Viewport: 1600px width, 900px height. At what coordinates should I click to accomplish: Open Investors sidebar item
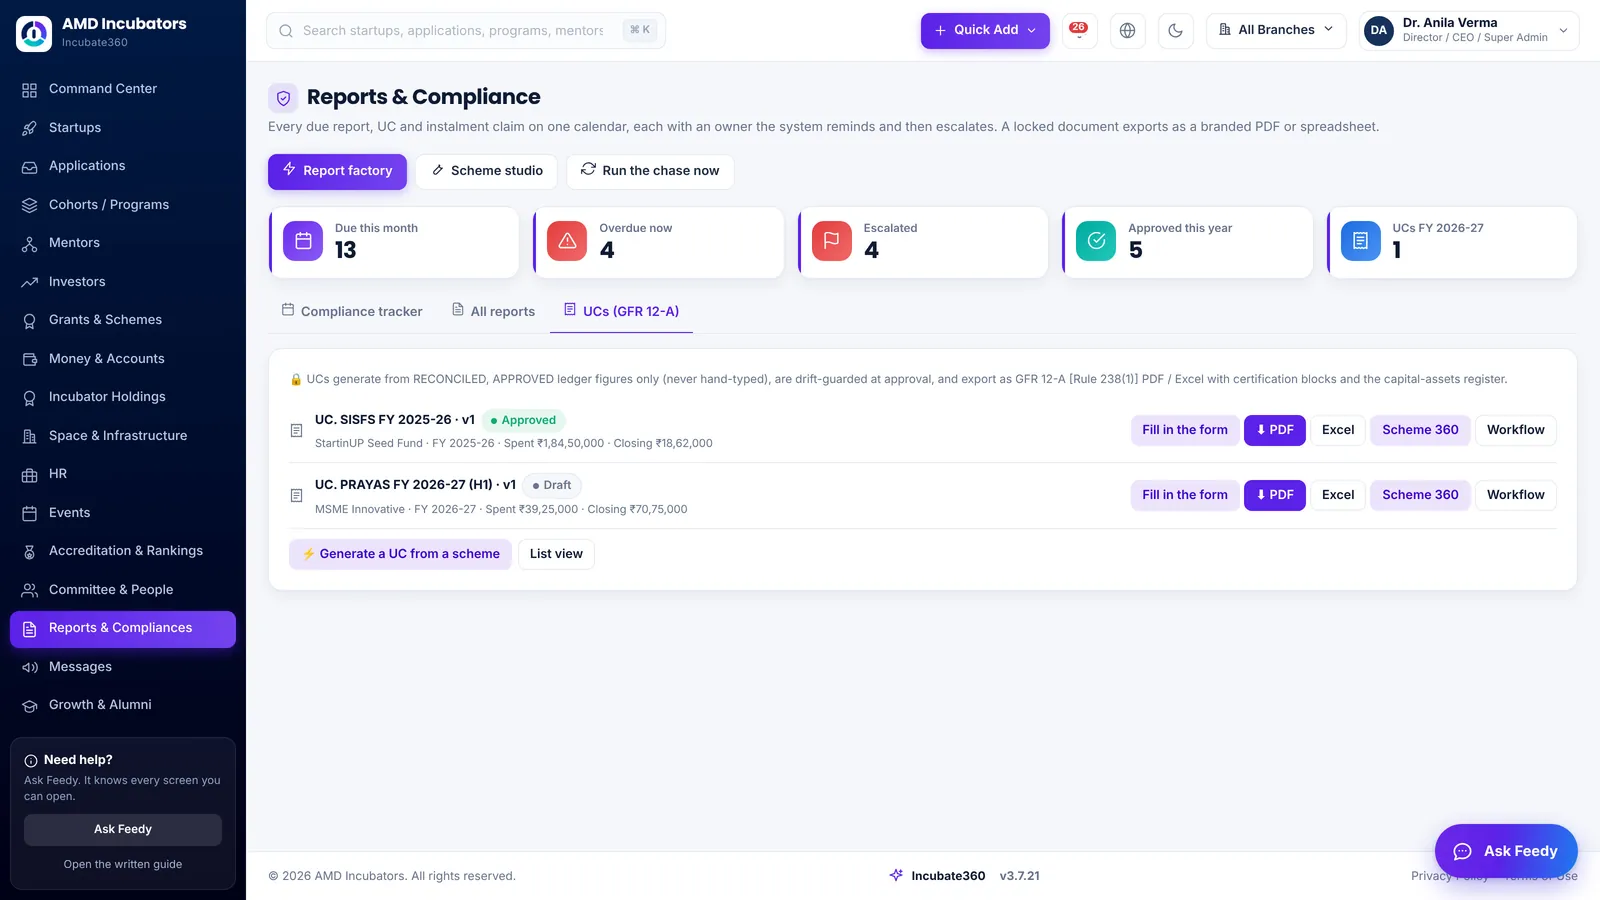(123, 282)
